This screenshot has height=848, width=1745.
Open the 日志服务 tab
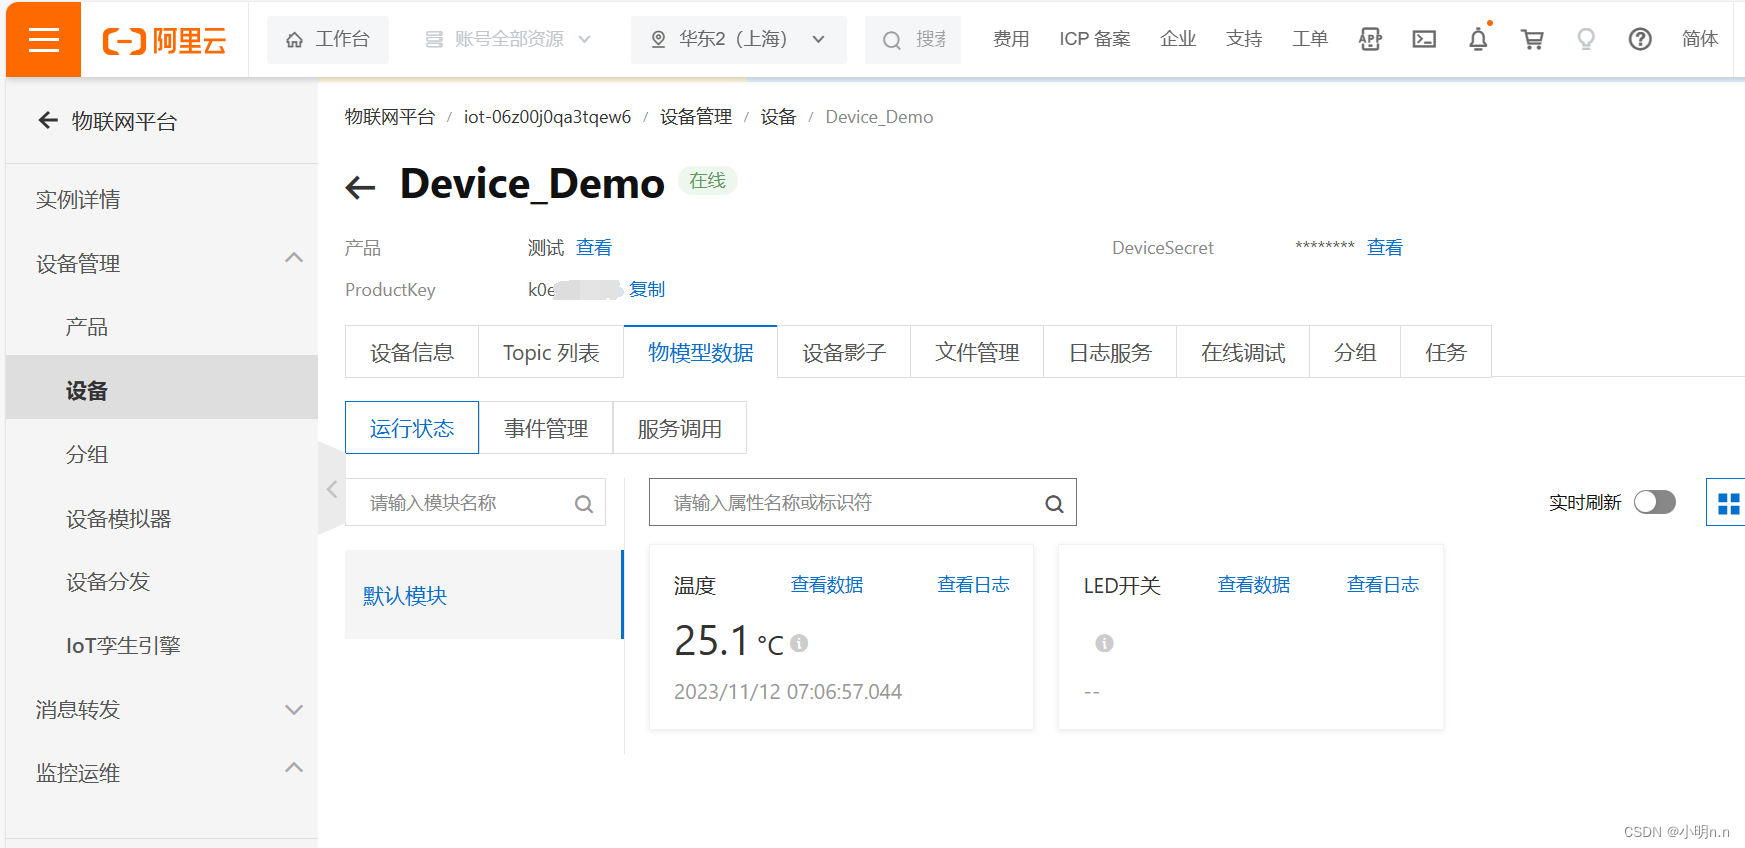1110,352
